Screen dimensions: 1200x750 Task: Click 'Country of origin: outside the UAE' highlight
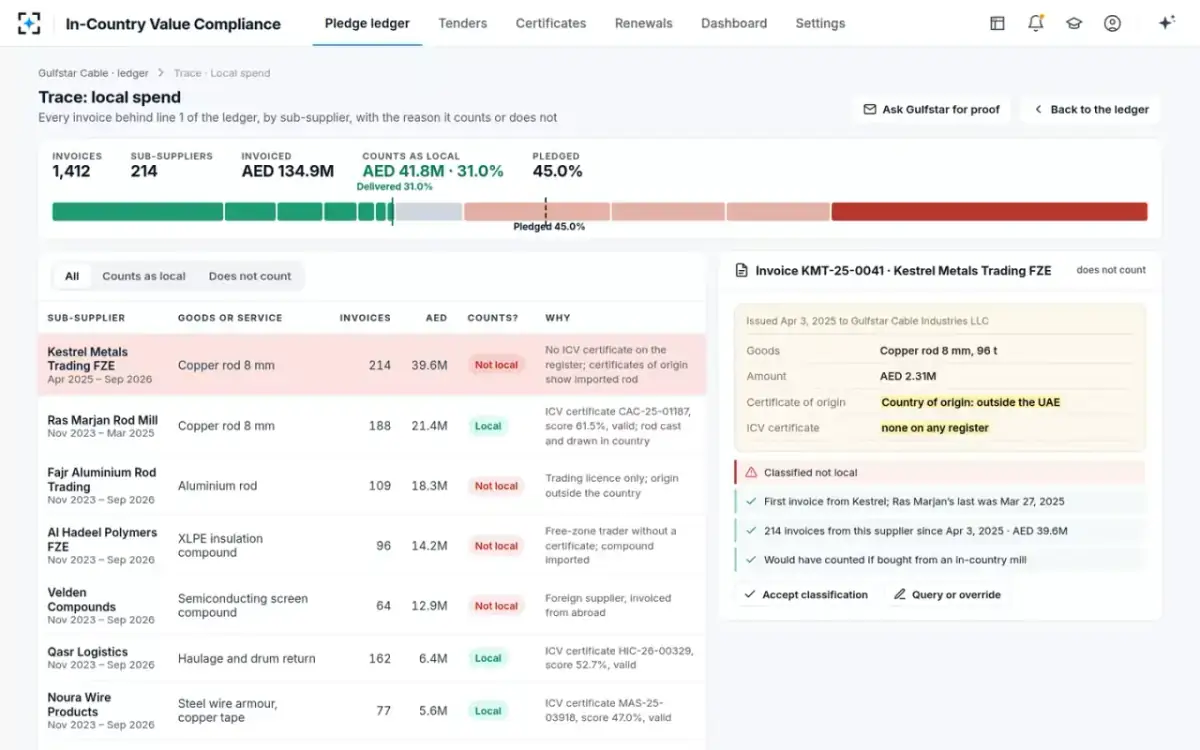tap(970, 402)
